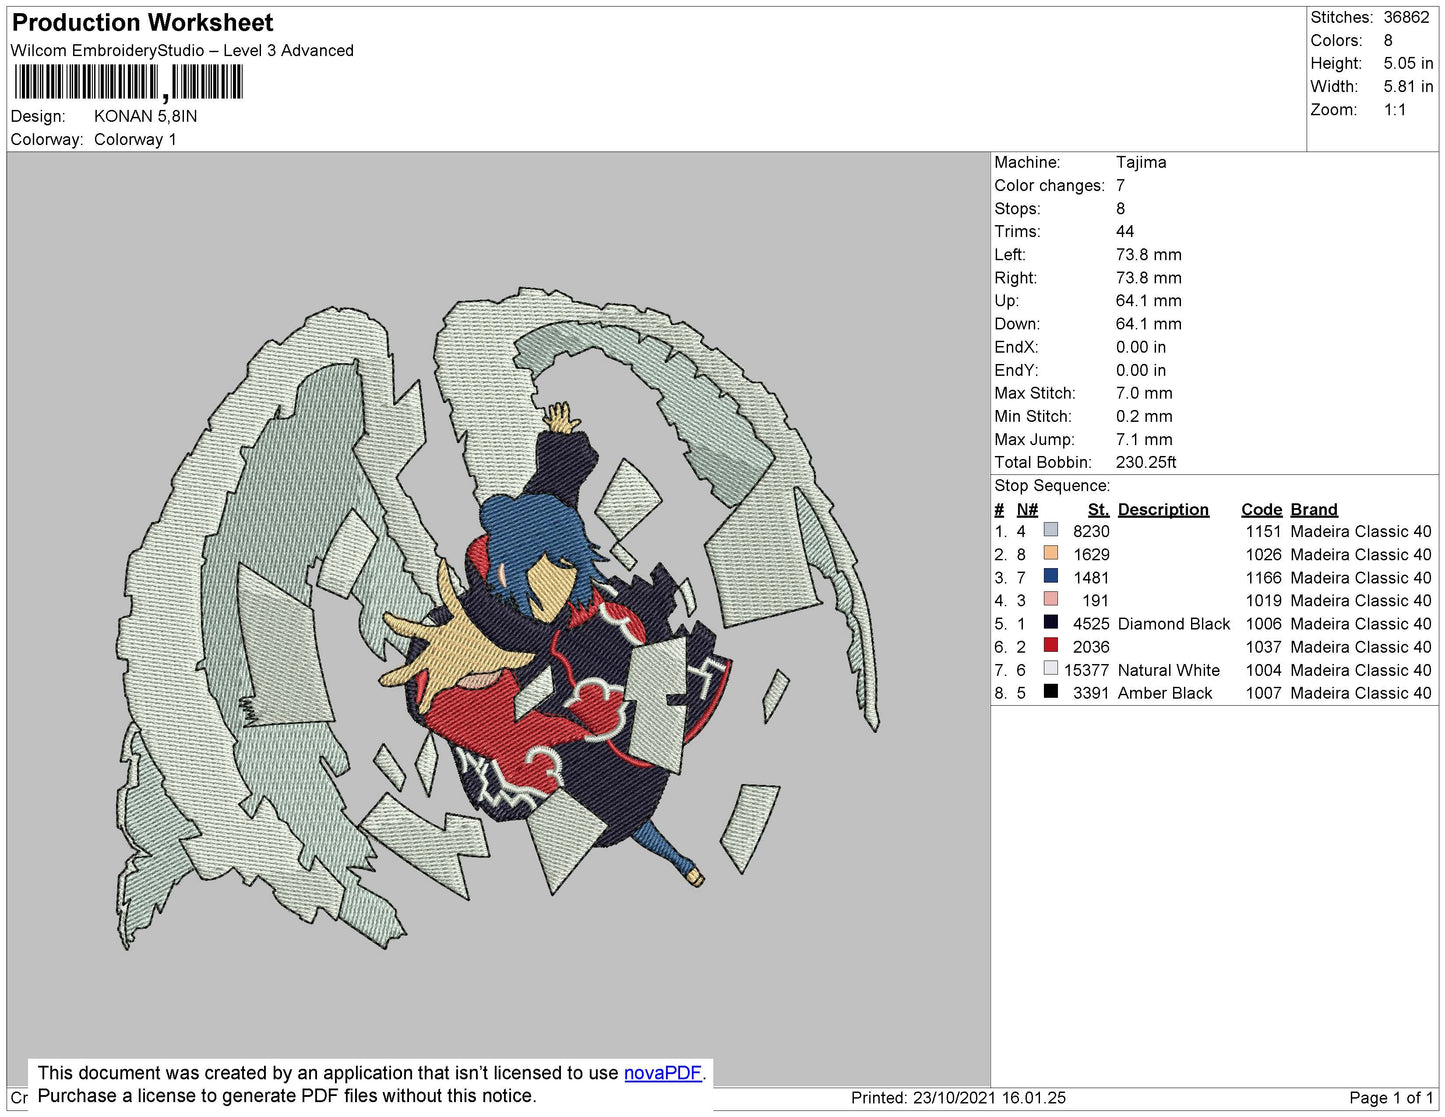Select the Amber Black color swatch
This screenshot has height=1117, width=1445.
tap(1050, 691)
